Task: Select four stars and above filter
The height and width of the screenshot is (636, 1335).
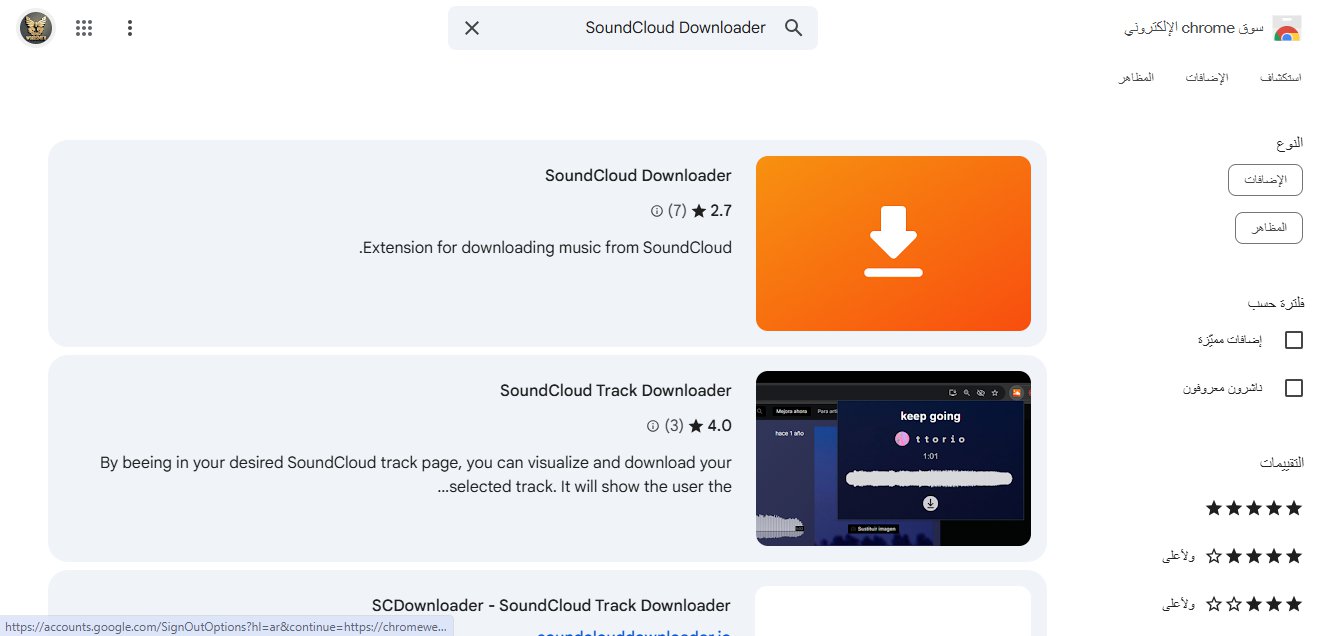Action: click(x=1253, y=556)
